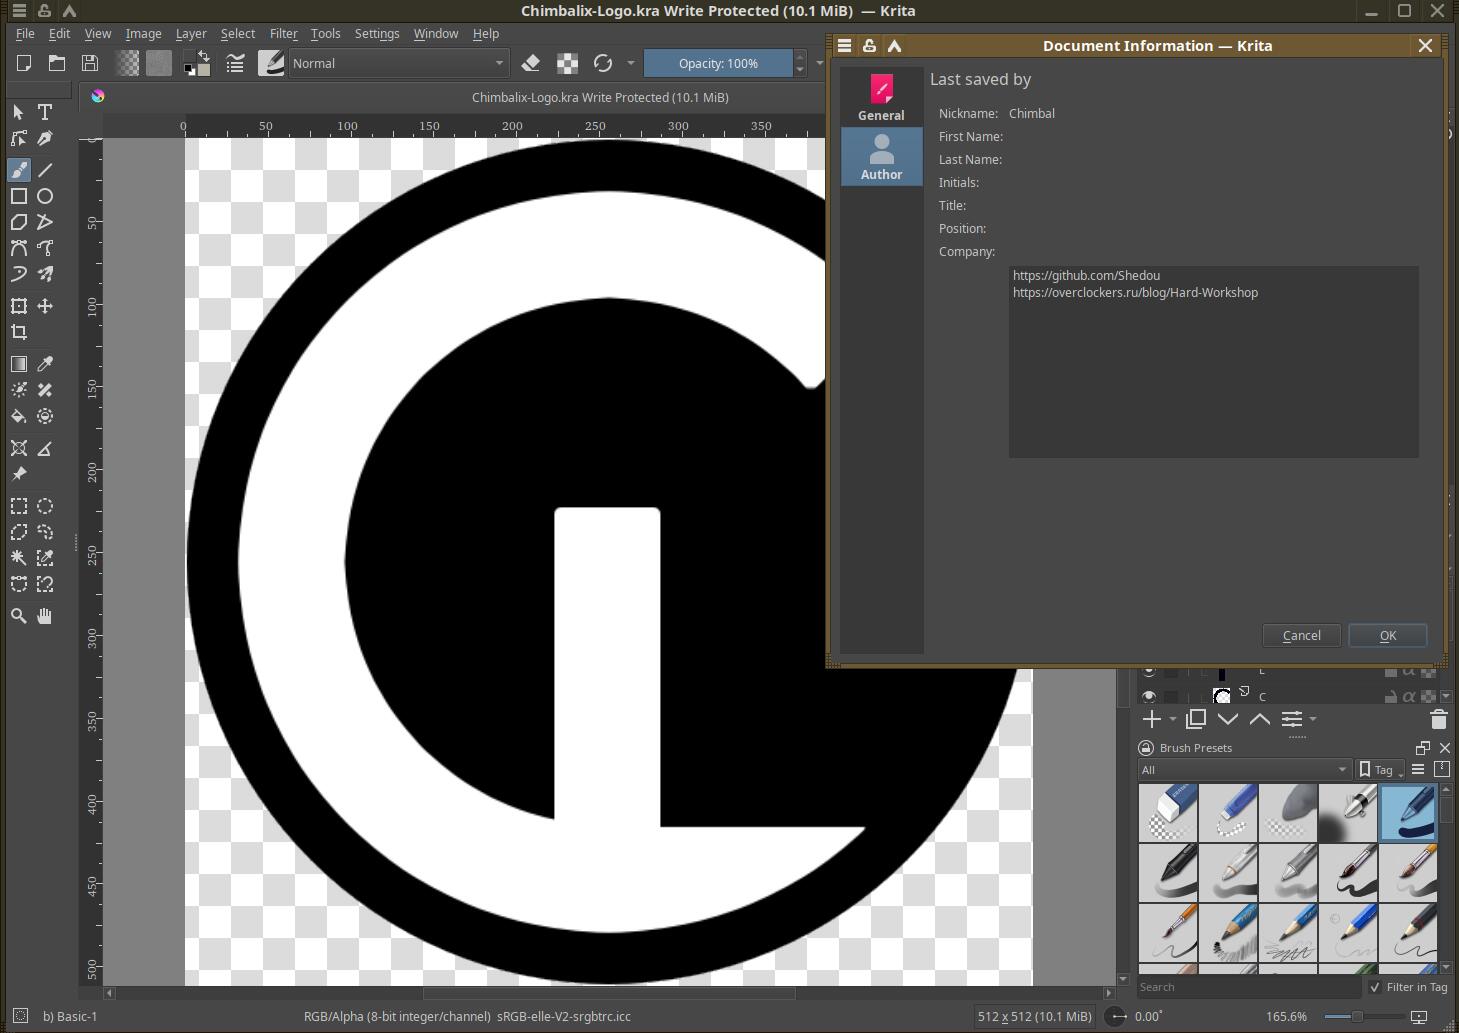
Task: Choose the Gradient tool
Action: point(19,364)
